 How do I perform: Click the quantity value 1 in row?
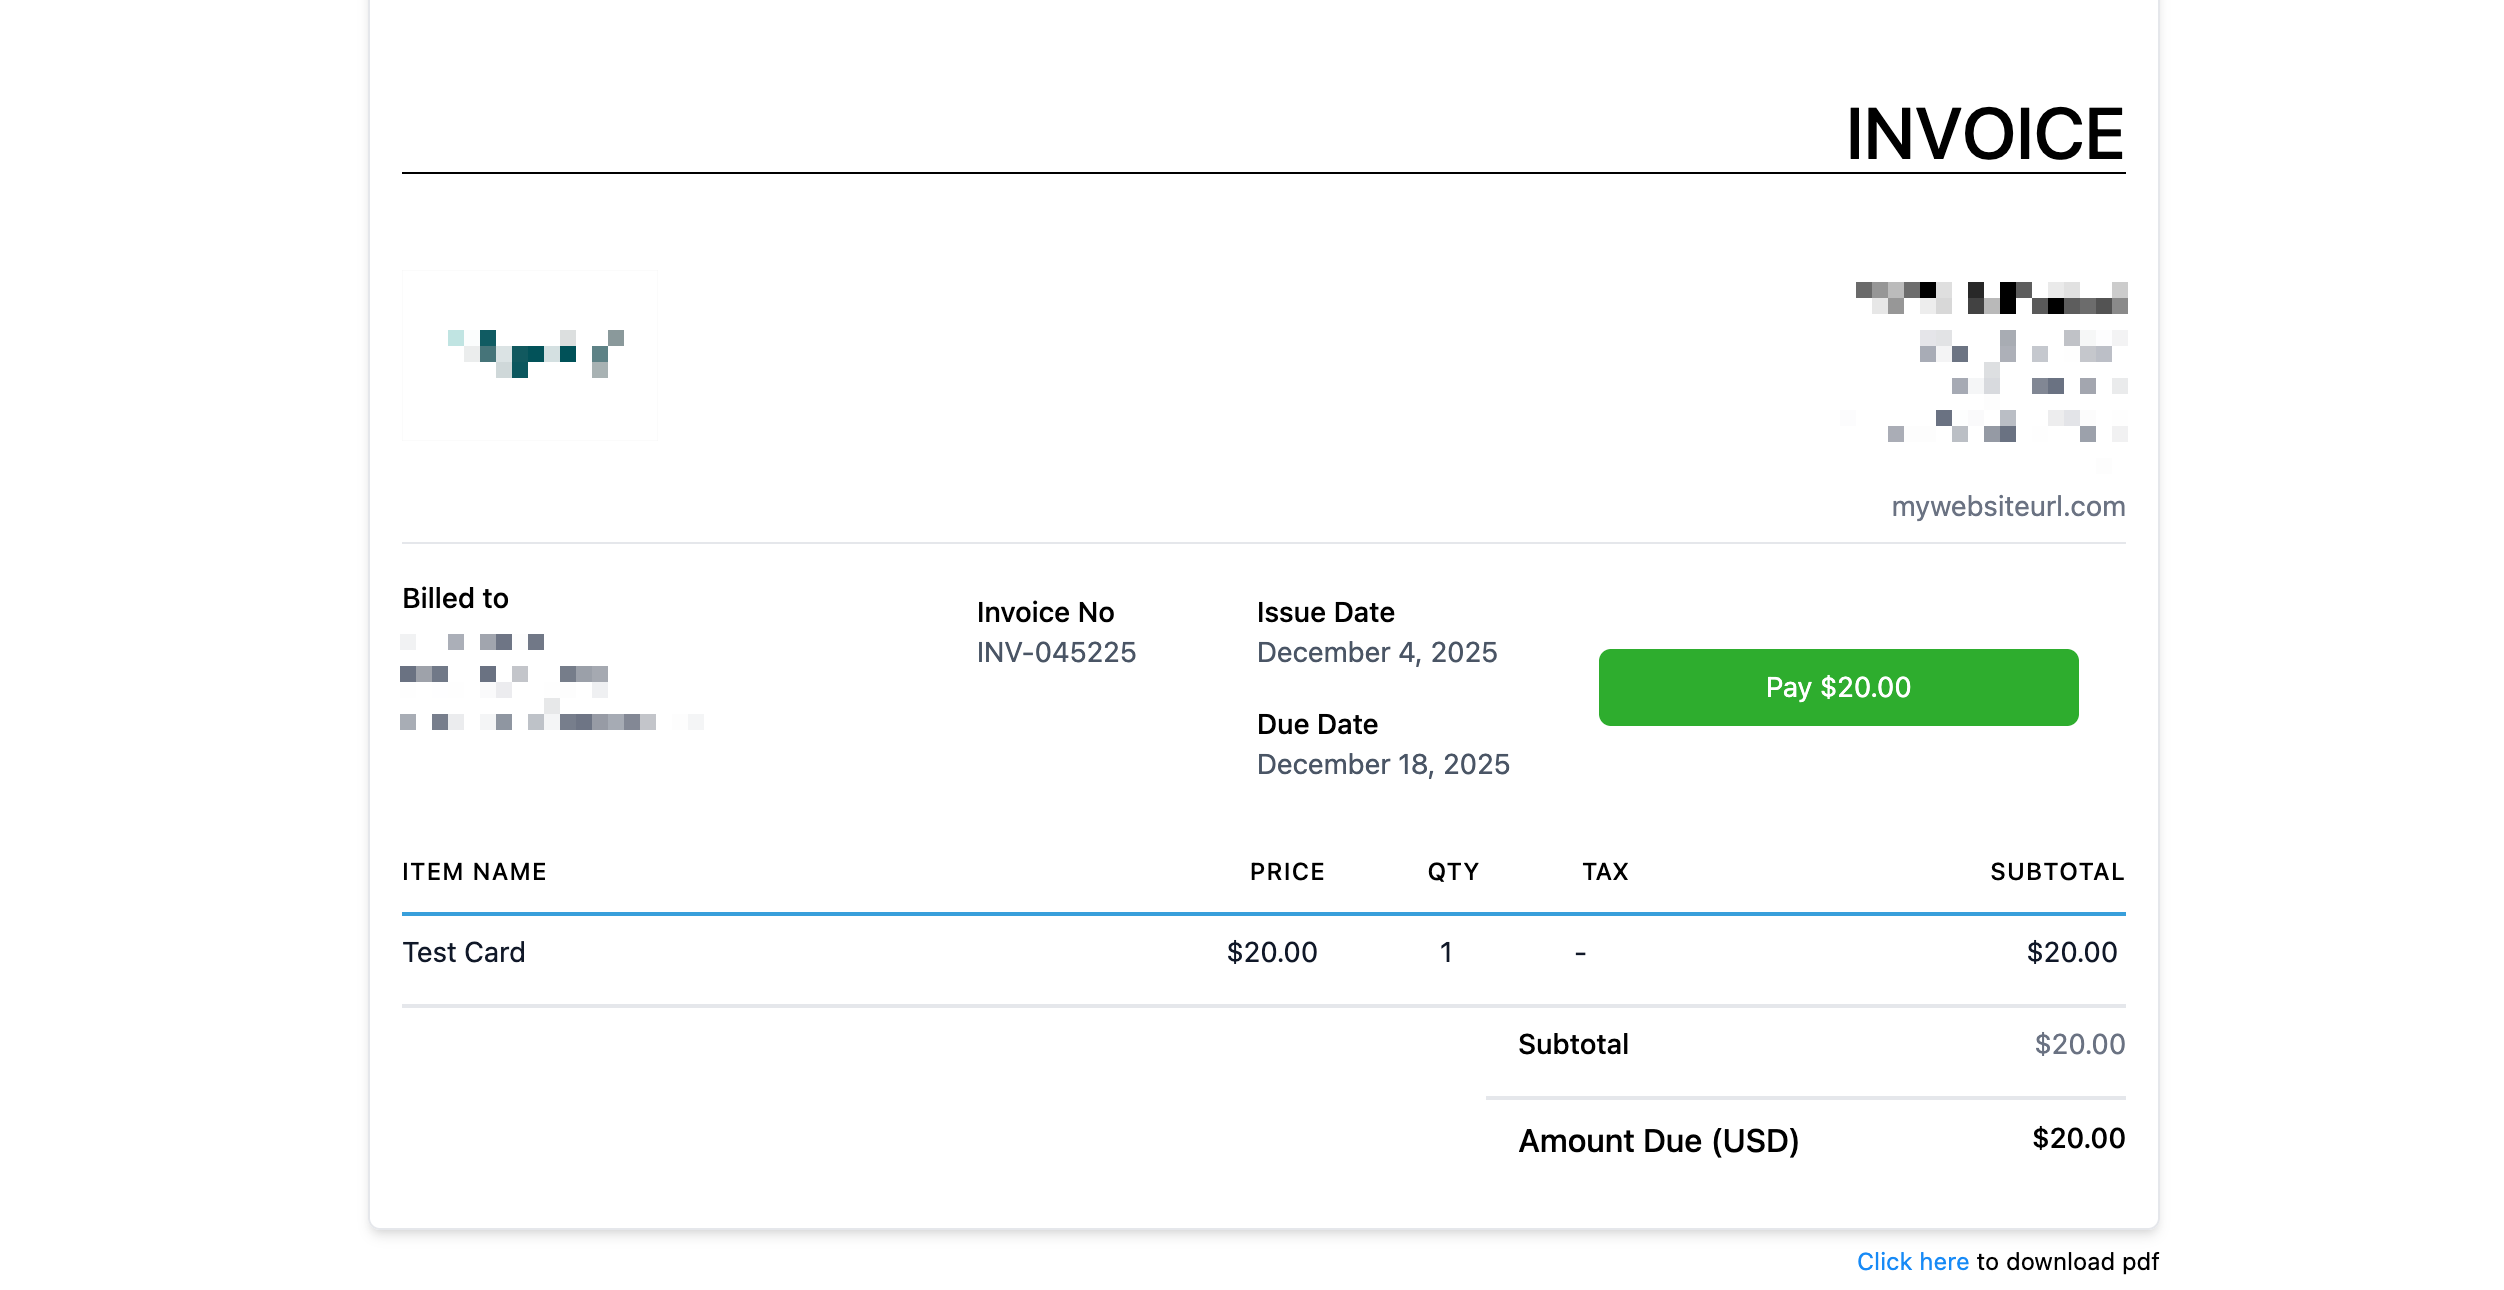click(x=1445, y=952)
